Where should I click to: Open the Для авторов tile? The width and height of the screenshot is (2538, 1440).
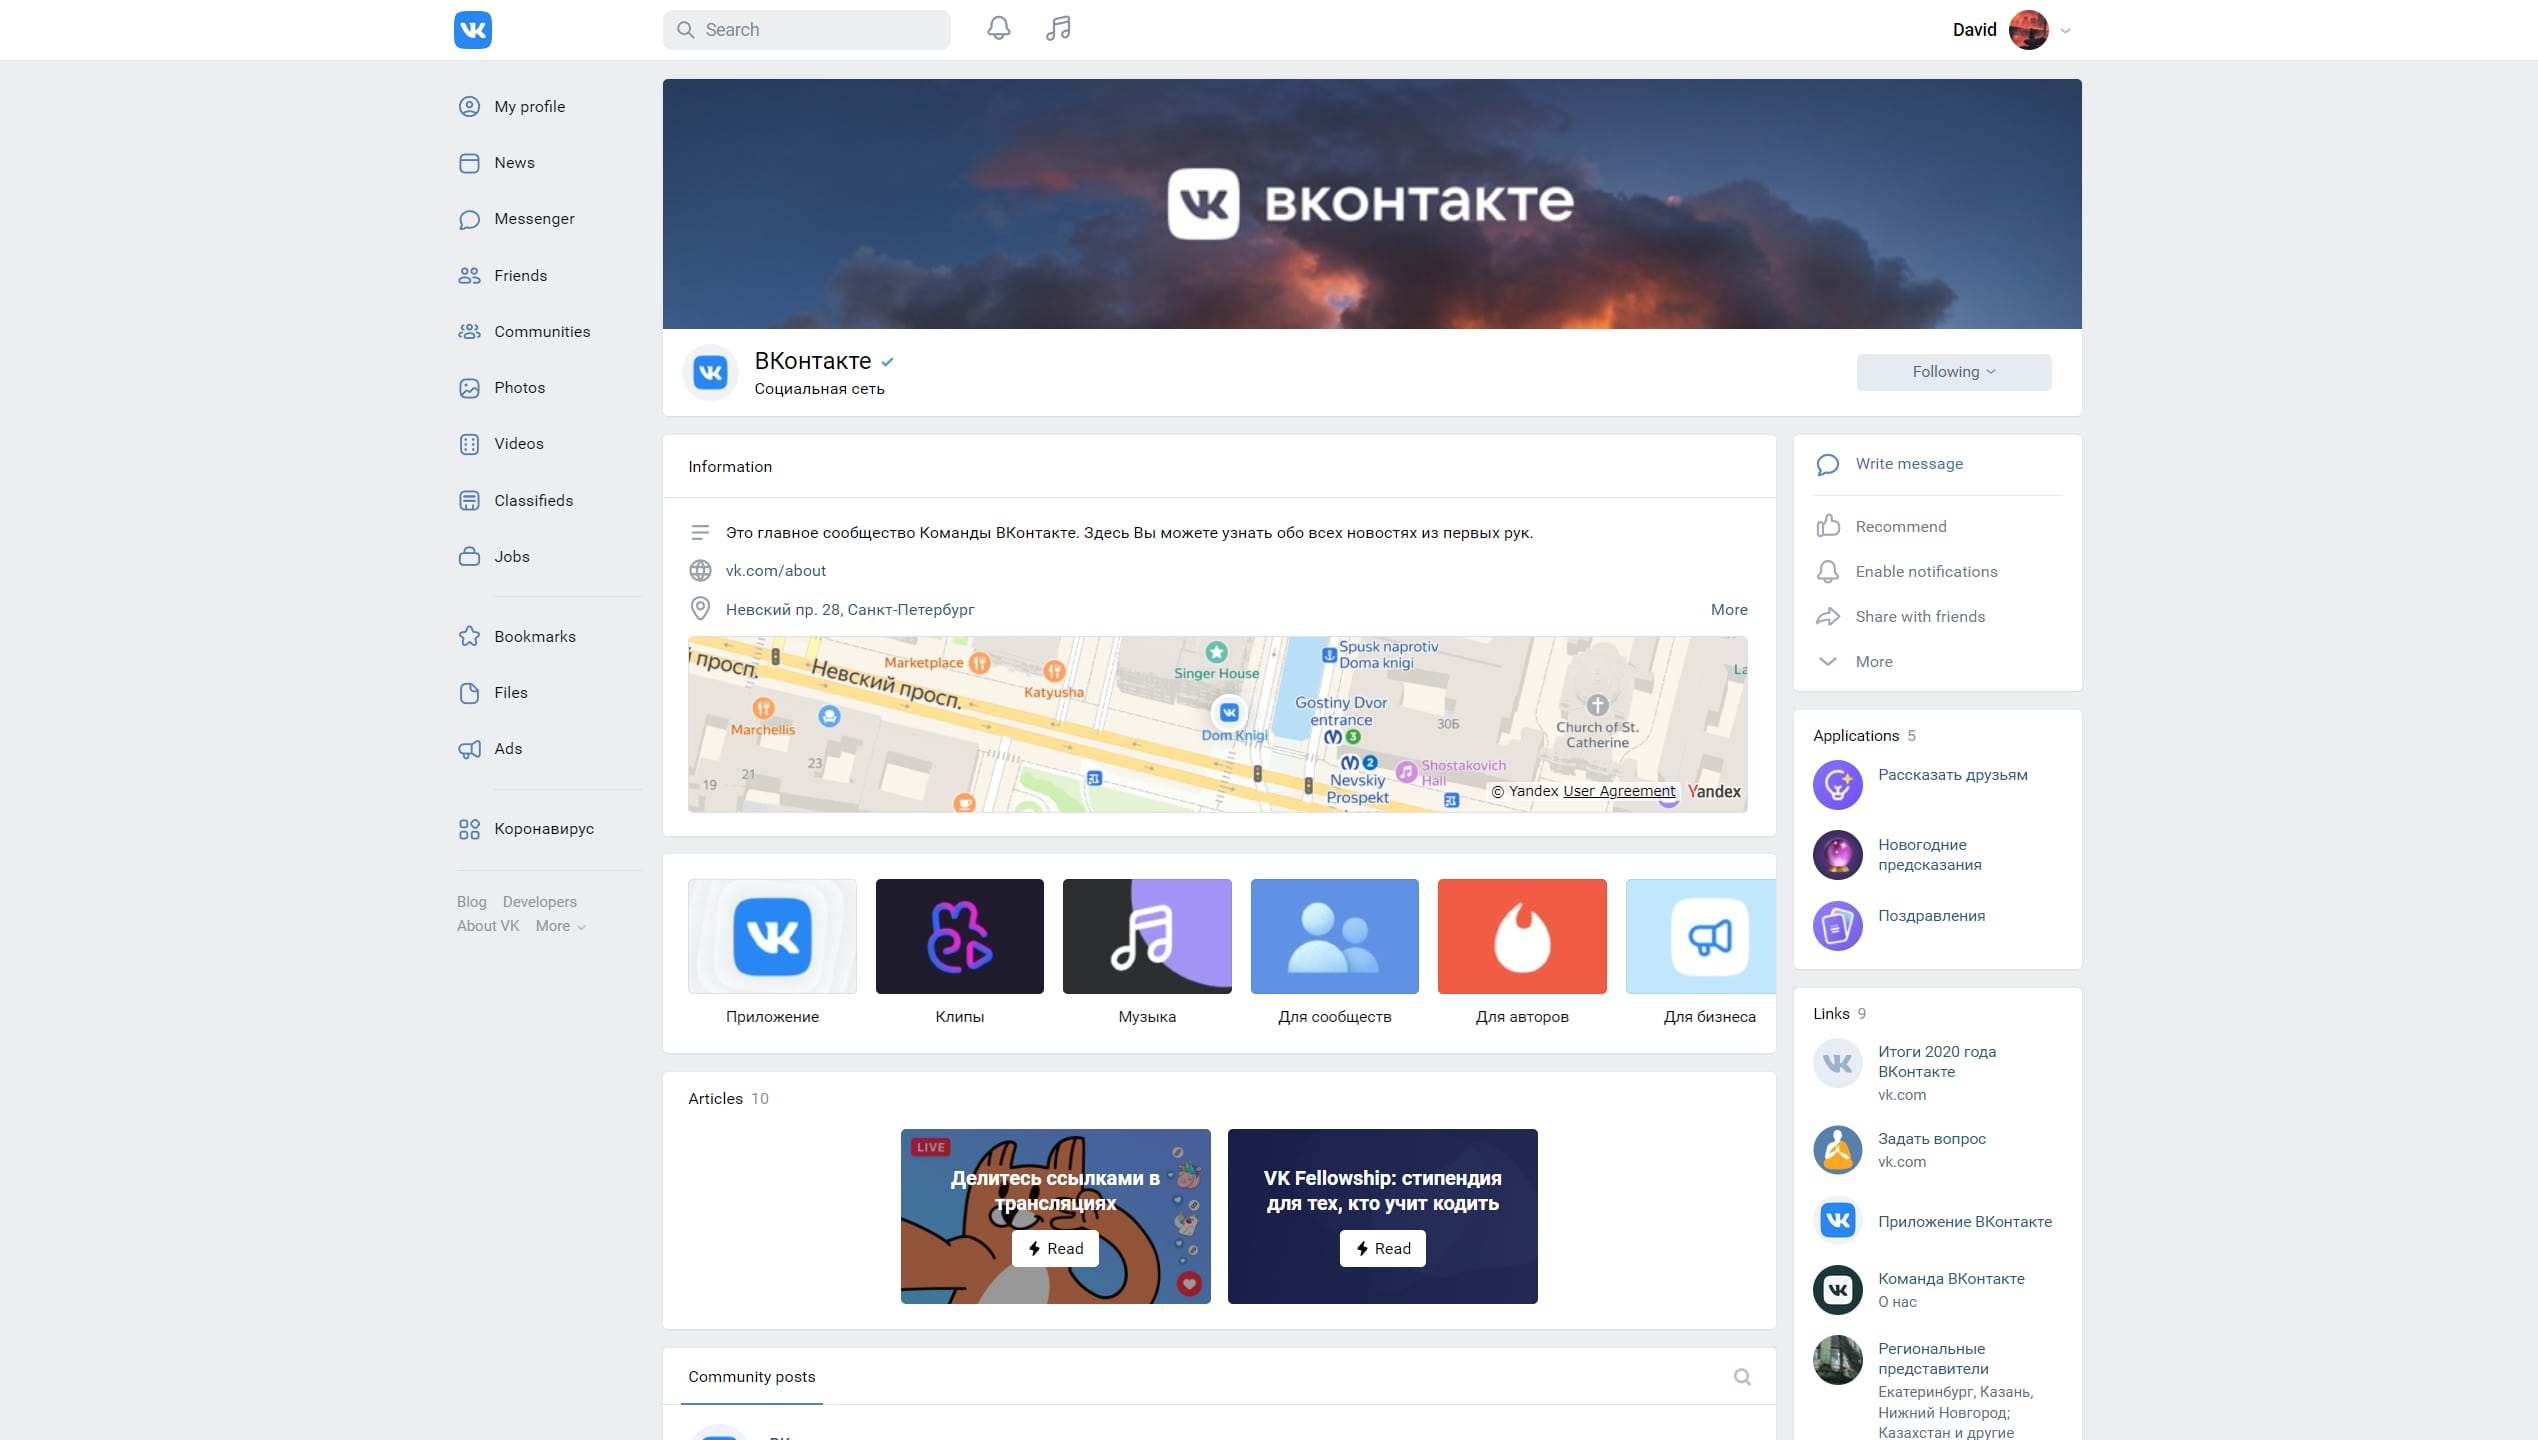coord(1522,952)
